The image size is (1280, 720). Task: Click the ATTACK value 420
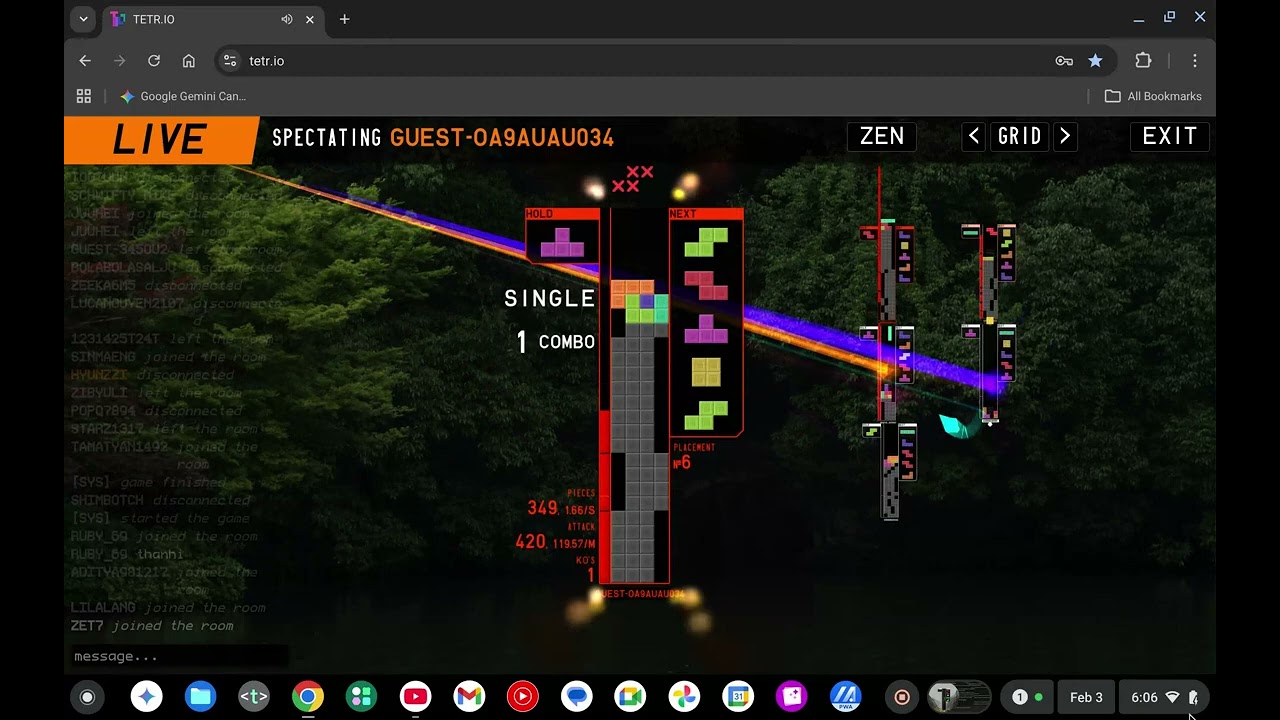(x=530, y=542)
